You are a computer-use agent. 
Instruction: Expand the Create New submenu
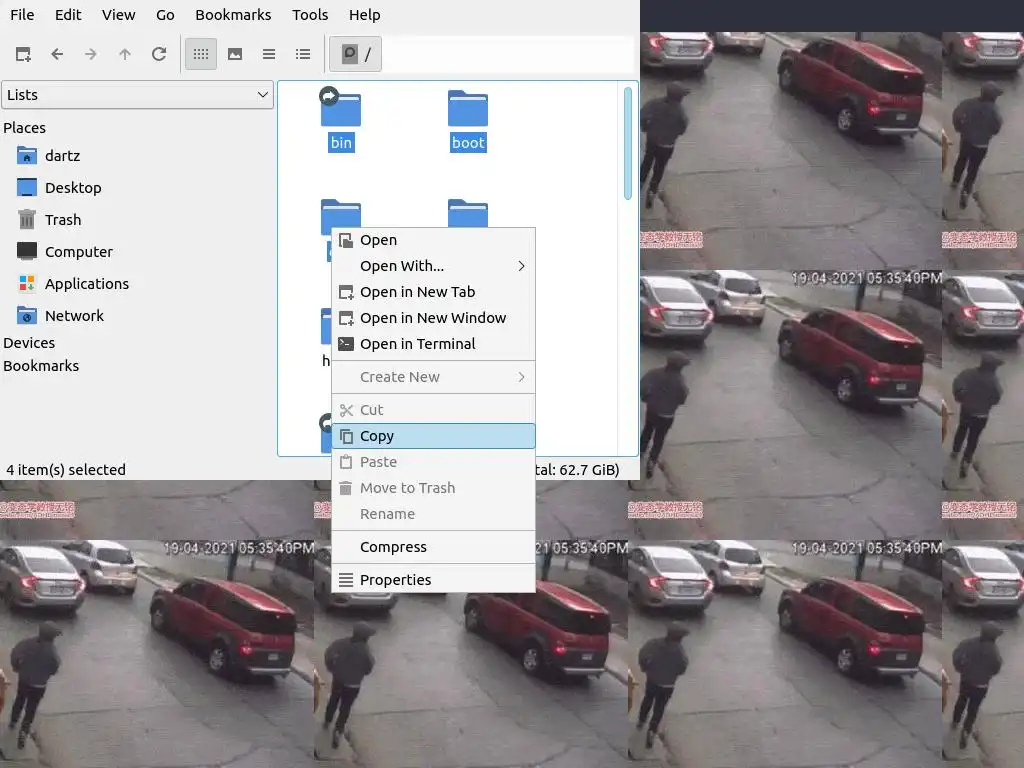[434, 377]
